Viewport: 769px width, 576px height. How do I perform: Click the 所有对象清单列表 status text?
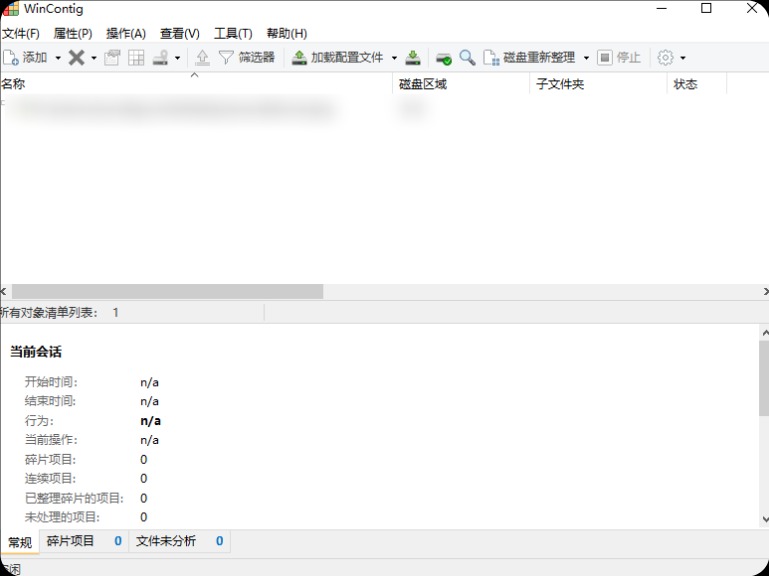pyautogui.click(x=49, y=313)
